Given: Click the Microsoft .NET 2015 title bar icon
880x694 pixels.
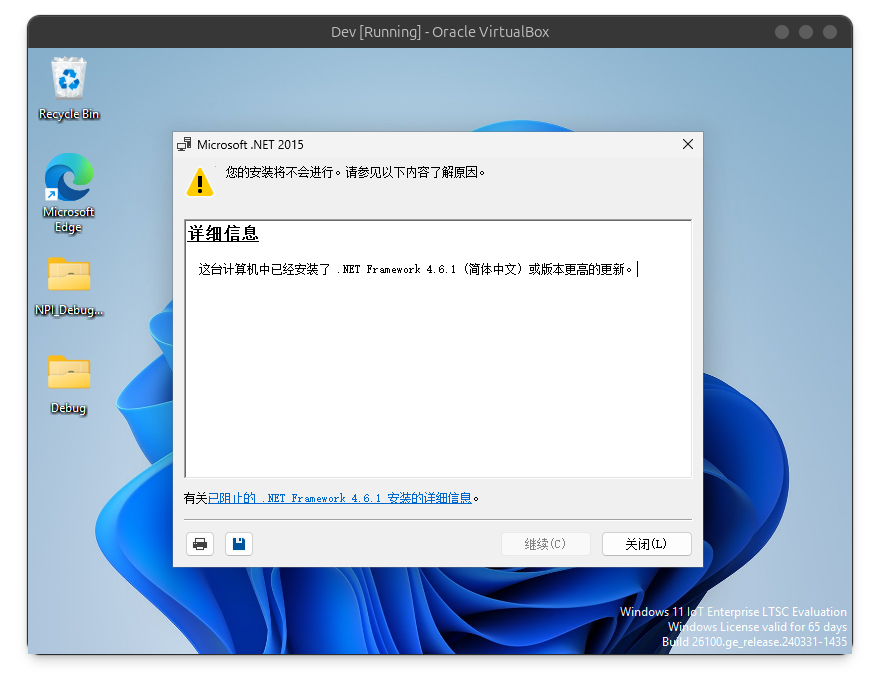Looking at the screenshot, I should point(184,144).
